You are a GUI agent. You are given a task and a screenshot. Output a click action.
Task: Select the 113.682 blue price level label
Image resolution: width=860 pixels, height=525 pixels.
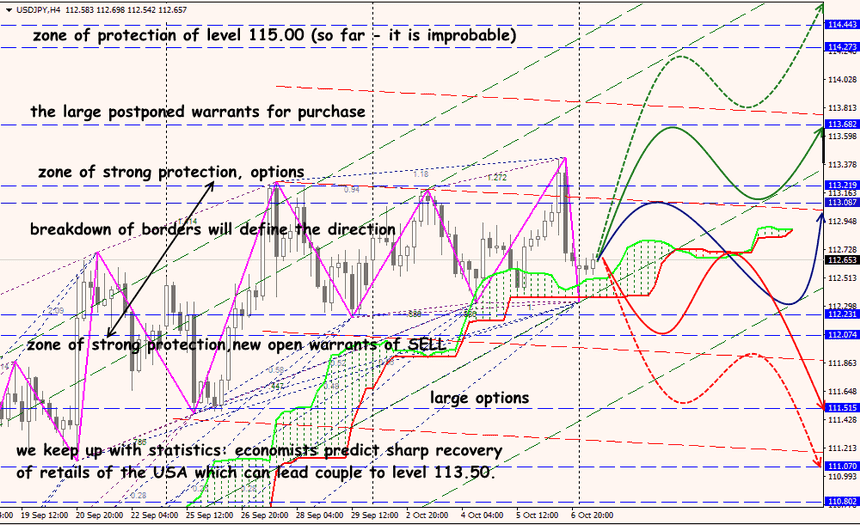842,125
